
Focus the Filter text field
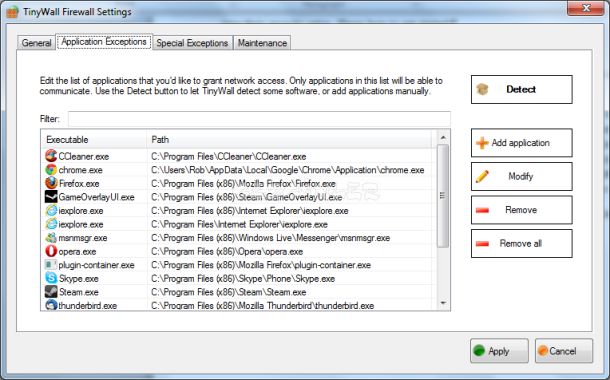pos(259,119)
